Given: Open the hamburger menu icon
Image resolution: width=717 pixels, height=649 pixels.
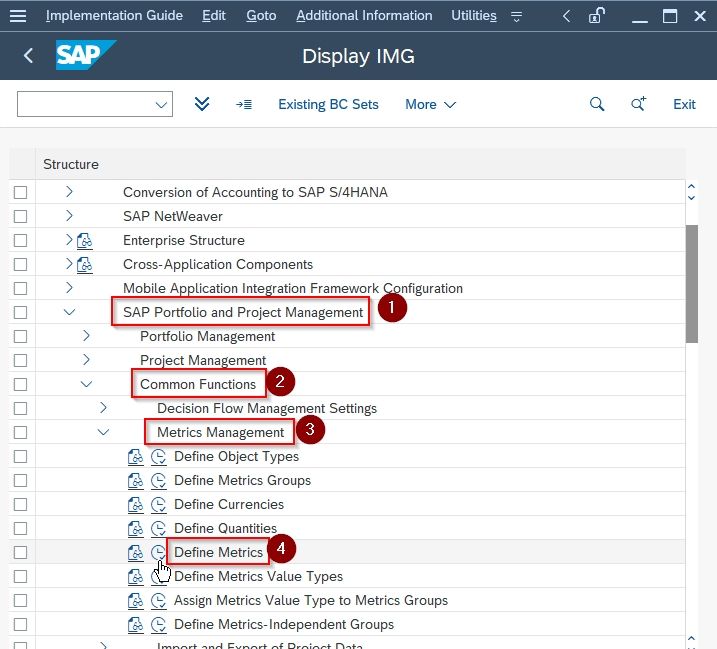Looking at the screenshot, I should (x=18, y=16).
